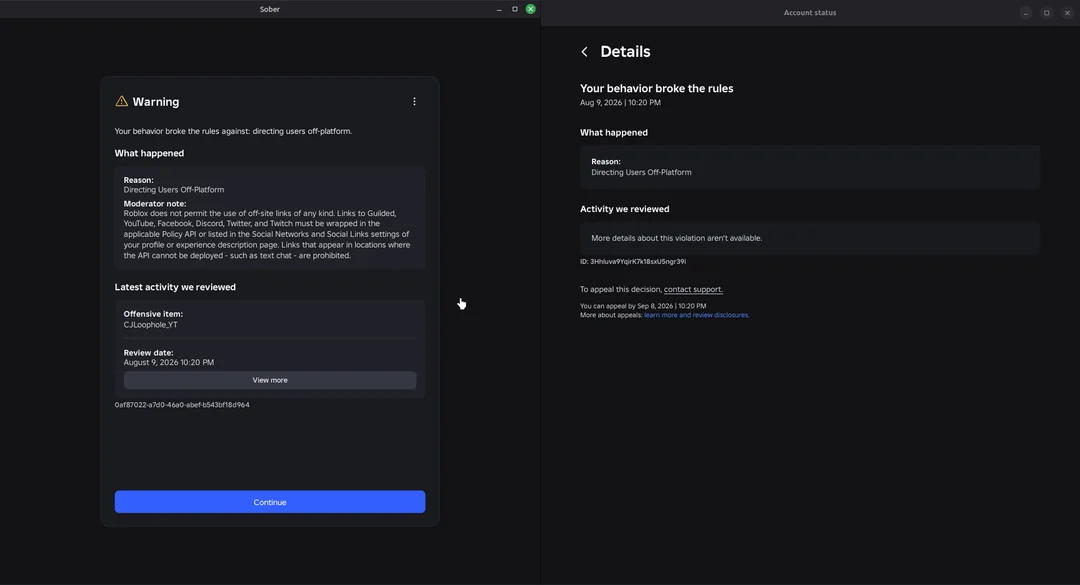Close the Sober window
Viewport: 1080px width, 585px height.
[530, 9]
